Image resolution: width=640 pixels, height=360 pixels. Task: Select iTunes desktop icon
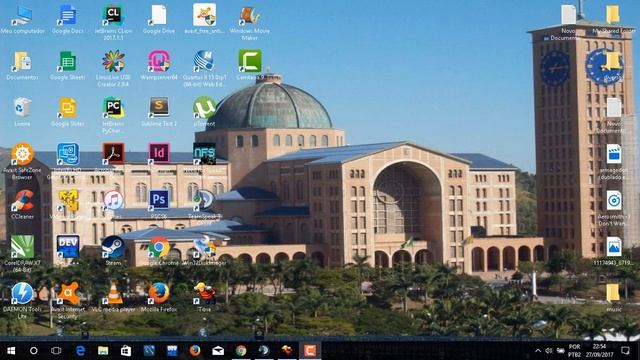click(x=113, y=200)
